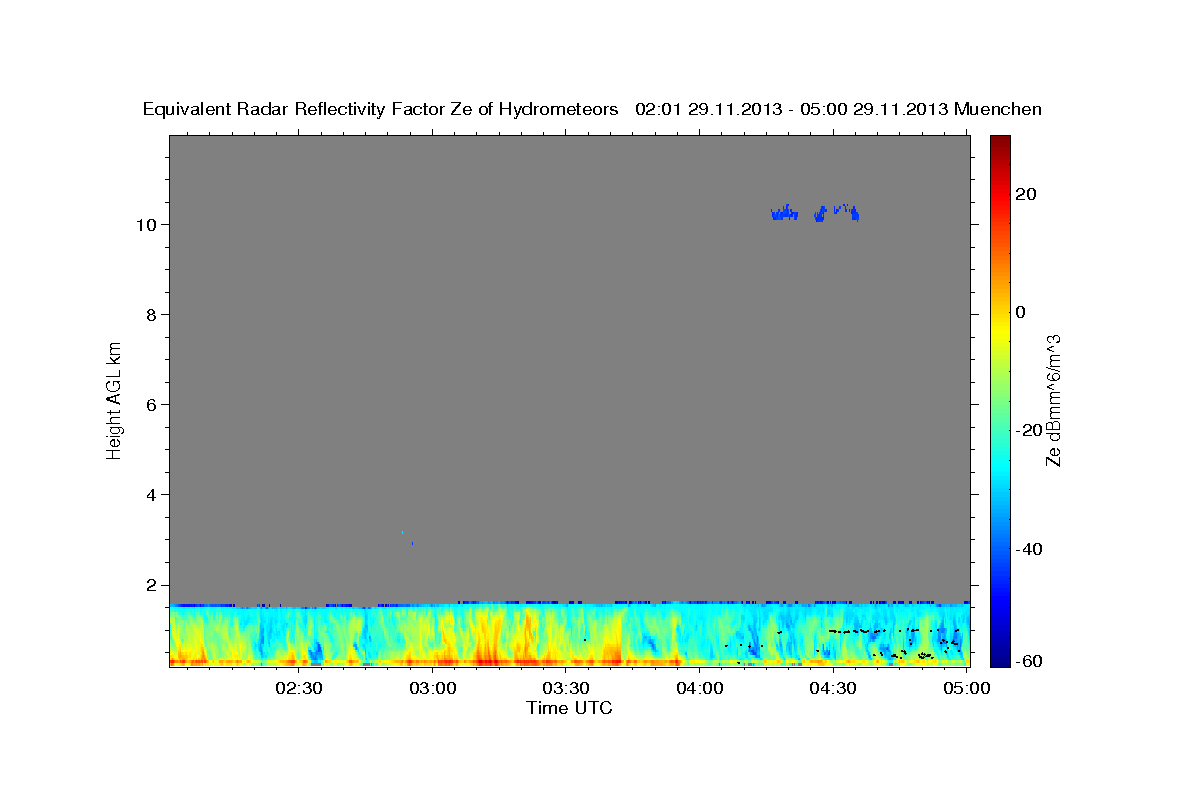This screenshot has height=800, width=1200.
Task: Click the blue cloud echo near 10 km
Action: pyautogui.click(x=815, y=212)
